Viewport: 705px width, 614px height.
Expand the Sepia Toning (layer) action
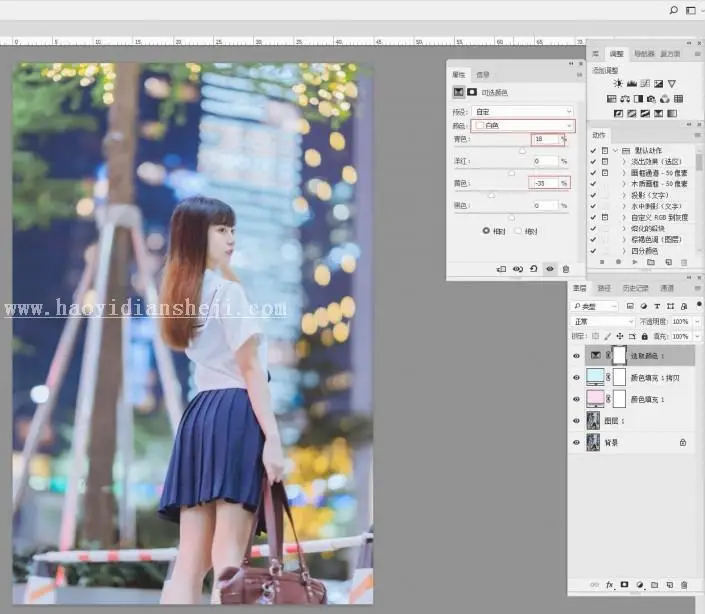624,240
